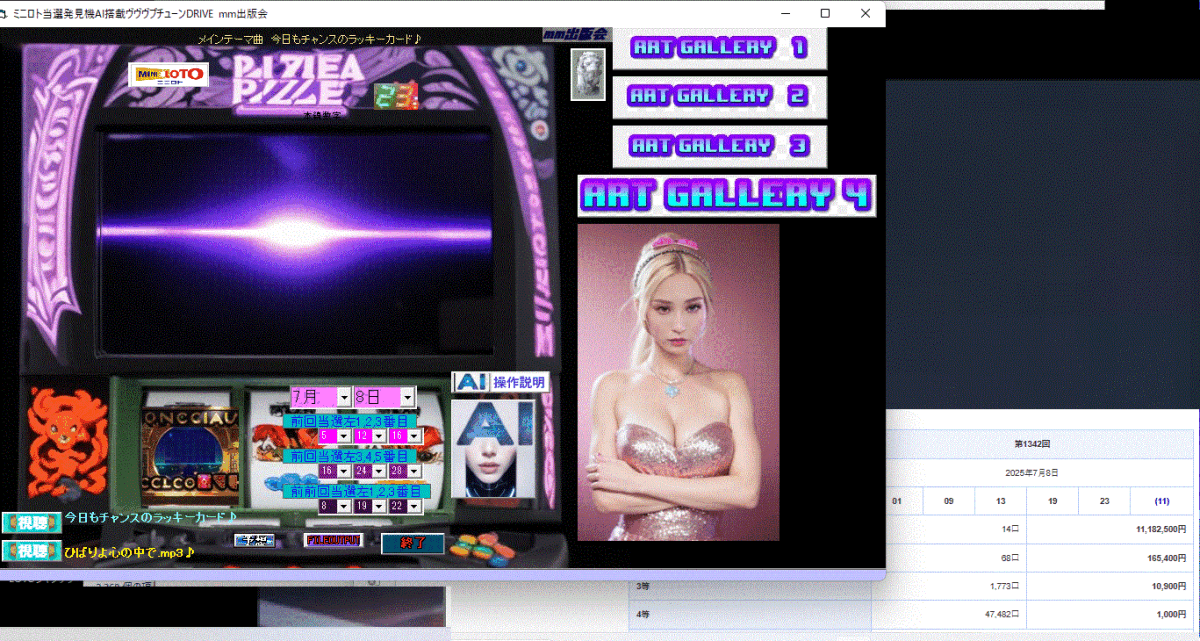The image size is (1200, 641).
Task: Click number 09 cell in background table
Action: 947,501
